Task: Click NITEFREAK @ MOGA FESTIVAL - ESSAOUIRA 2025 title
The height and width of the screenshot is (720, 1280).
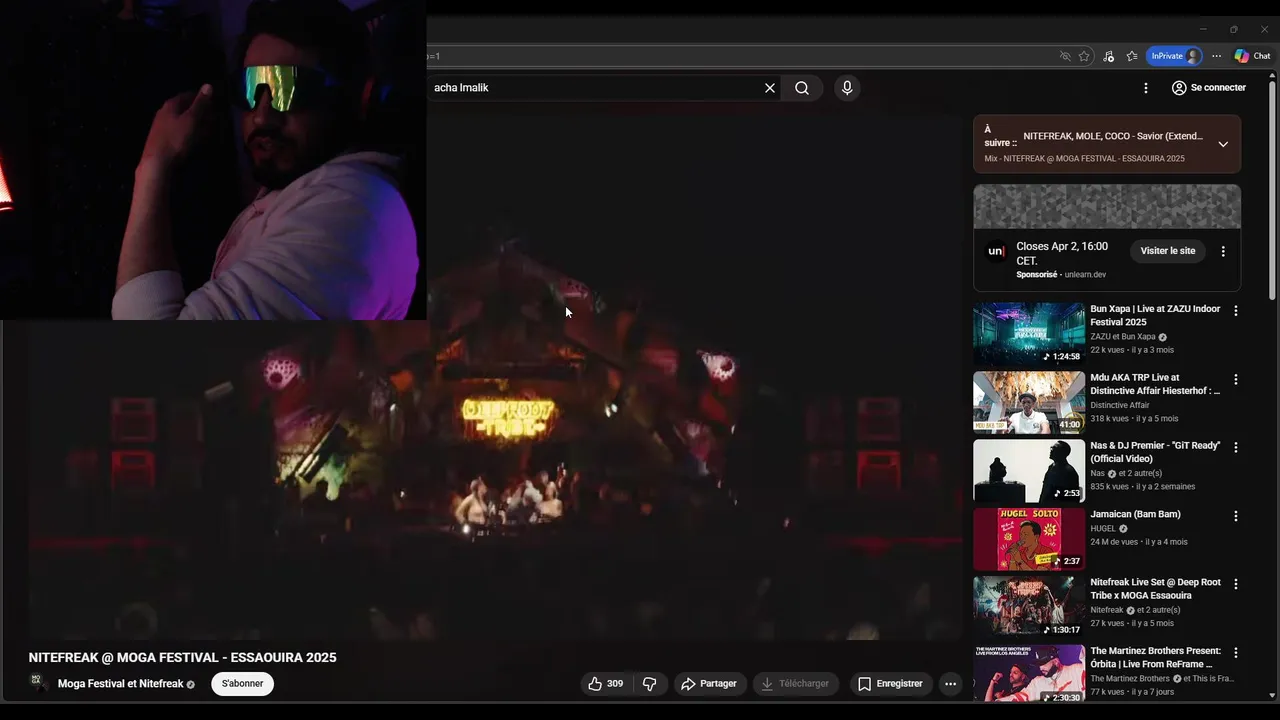Action: pos(182,657)
